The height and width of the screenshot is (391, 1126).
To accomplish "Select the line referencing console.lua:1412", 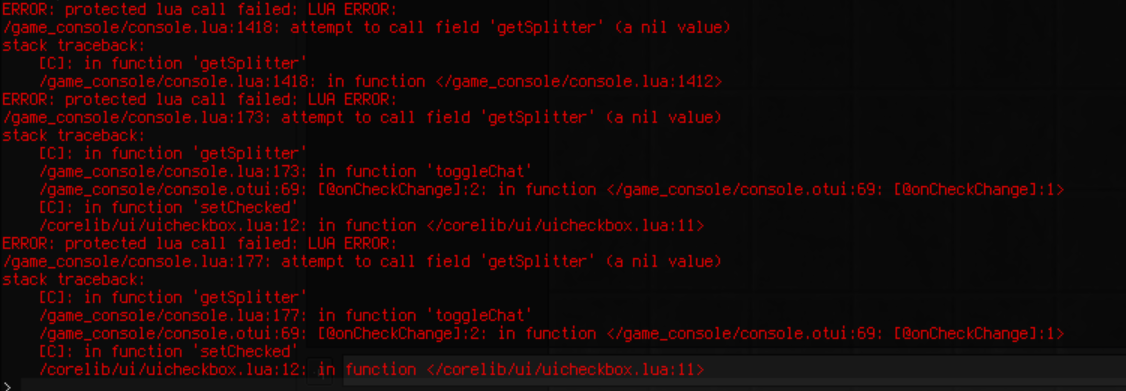I will coord(381,81).
